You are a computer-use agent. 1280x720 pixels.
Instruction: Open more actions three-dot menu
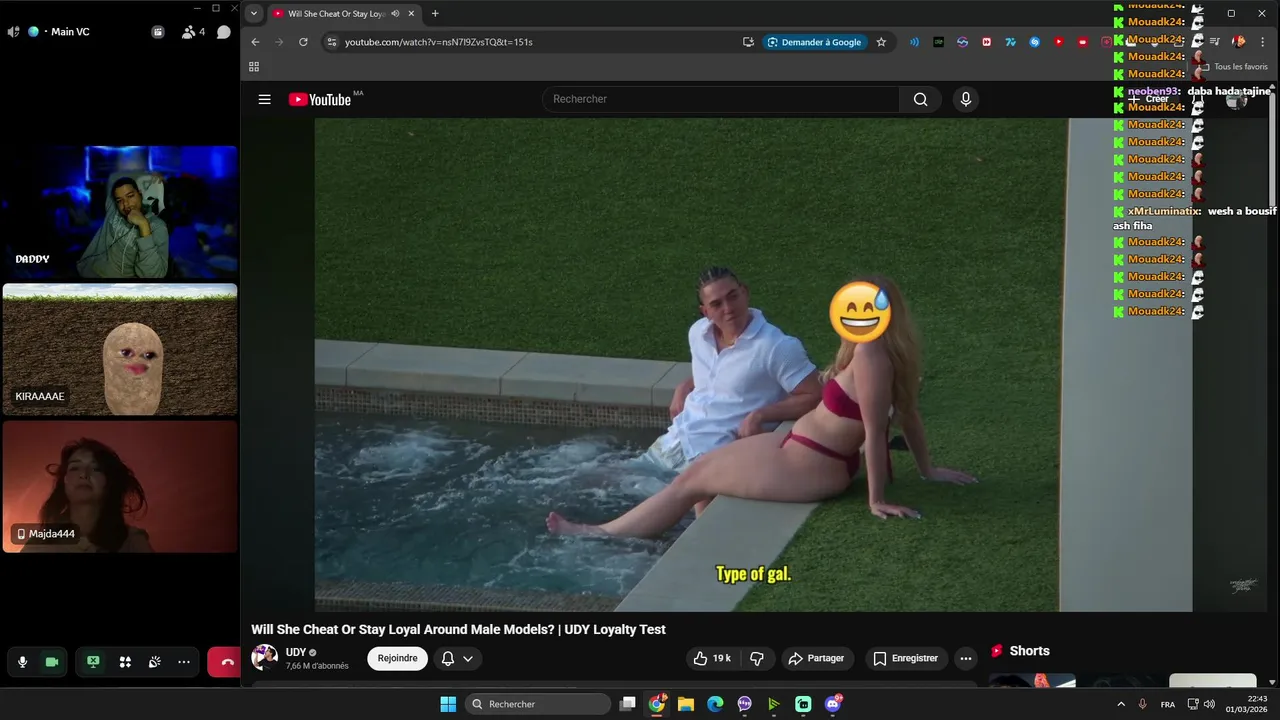[965, 658]
